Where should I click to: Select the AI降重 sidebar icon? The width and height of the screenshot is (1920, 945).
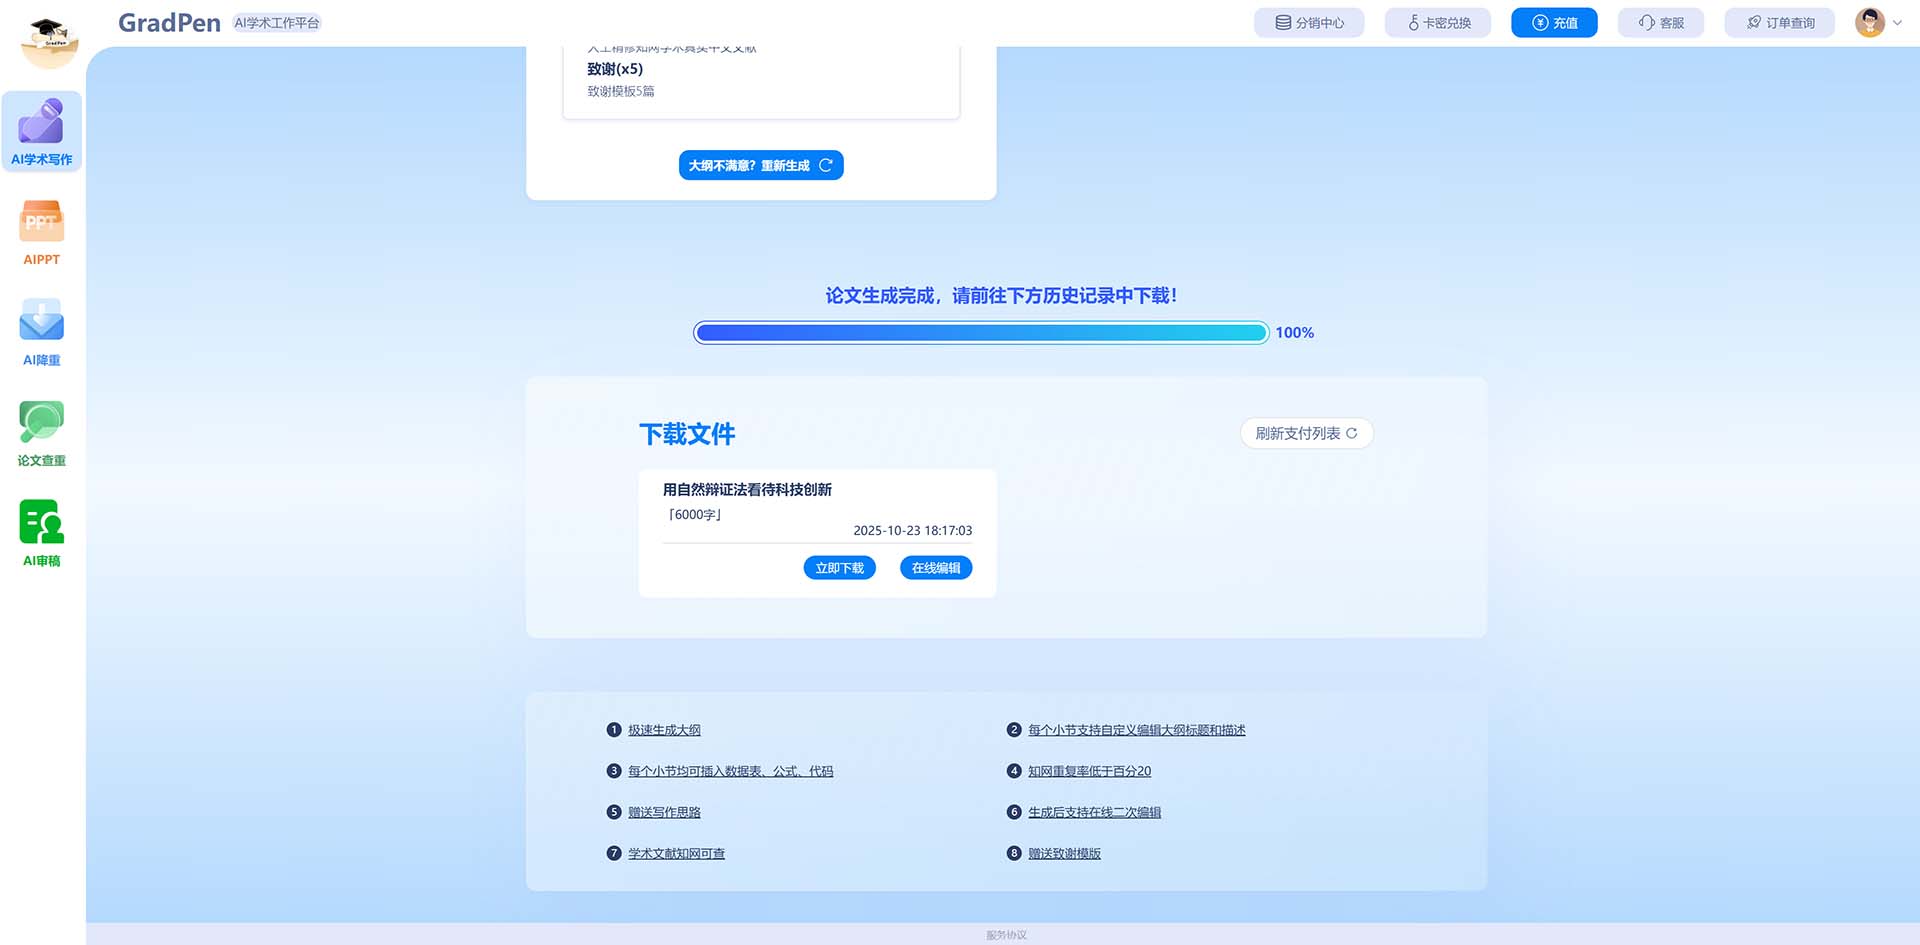41,321
